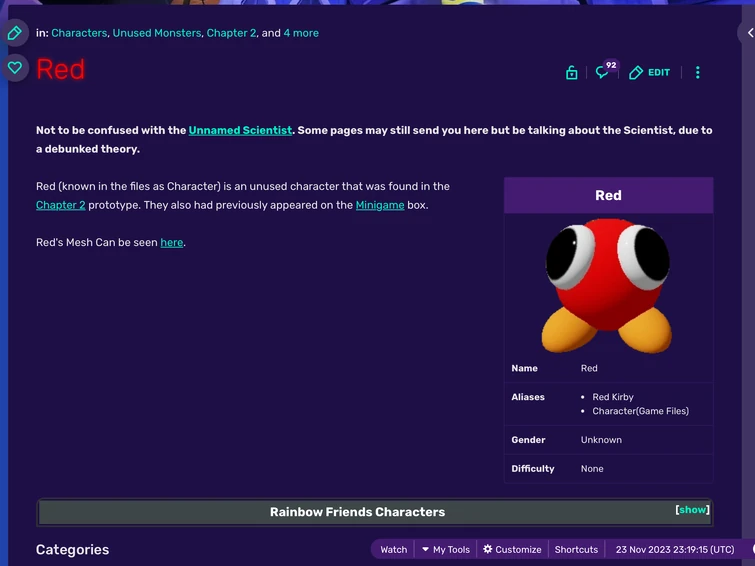Screen dimensions: 755x566
Task: Click the 'here' mesh link
Action: pos(171,242)
